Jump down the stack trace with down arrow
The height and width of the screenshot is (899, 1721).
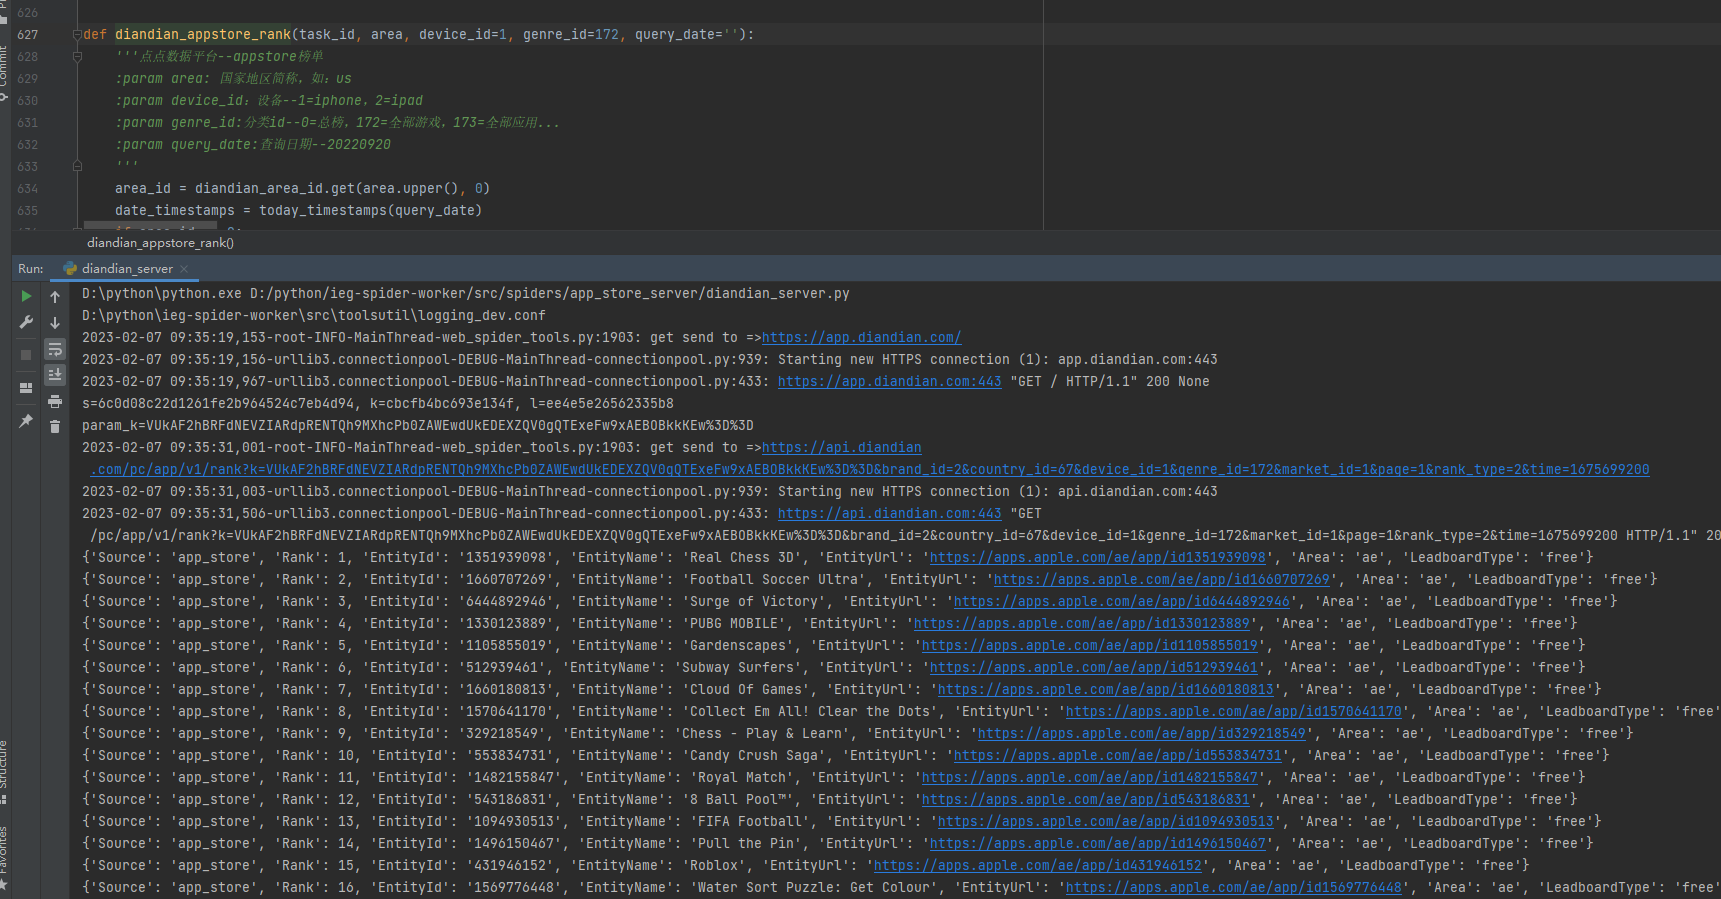(55, 323)
